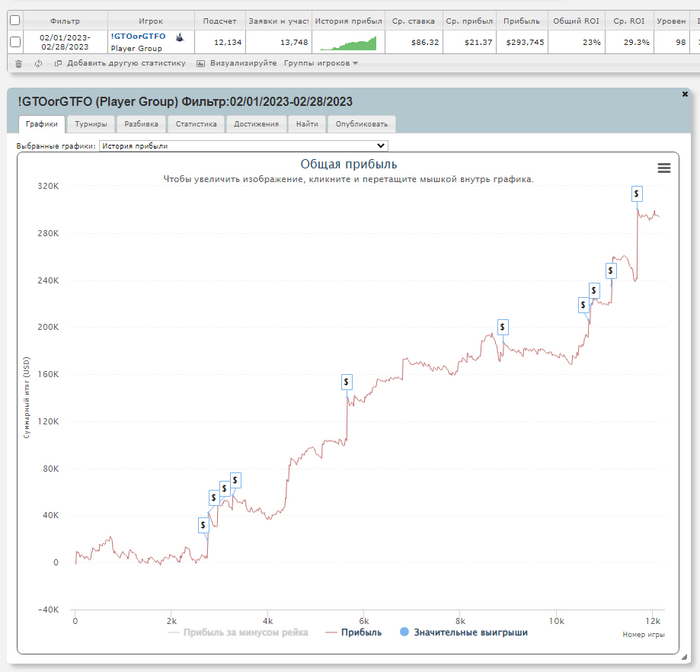Image resolution: width=700 pixels, height=672 pixels.
Task: Click the 02/01/2023-02/28/2023 filter cell
Action: click(65, 42)
